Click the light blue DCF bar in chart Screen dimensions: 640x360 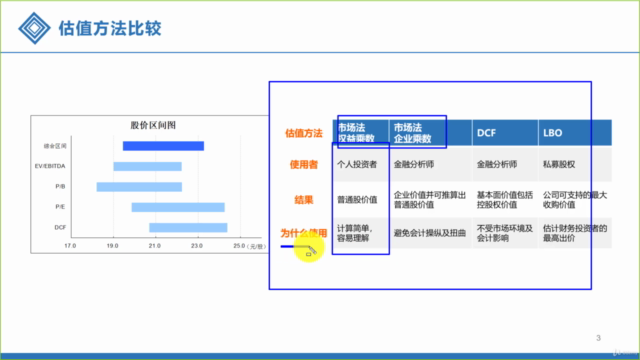pyautogui.click(x=188, y=227)
